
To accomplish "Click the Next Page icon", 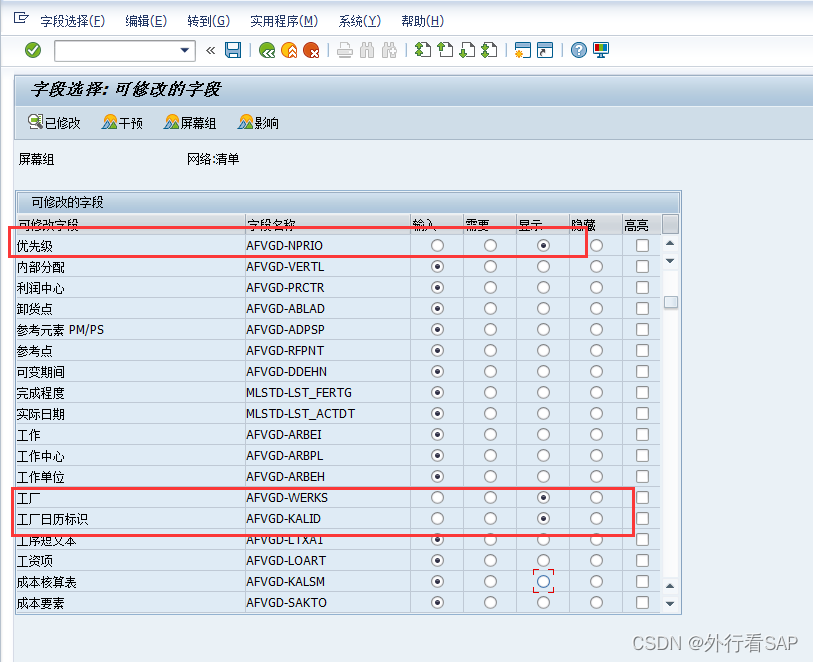I will pos(467,50).
